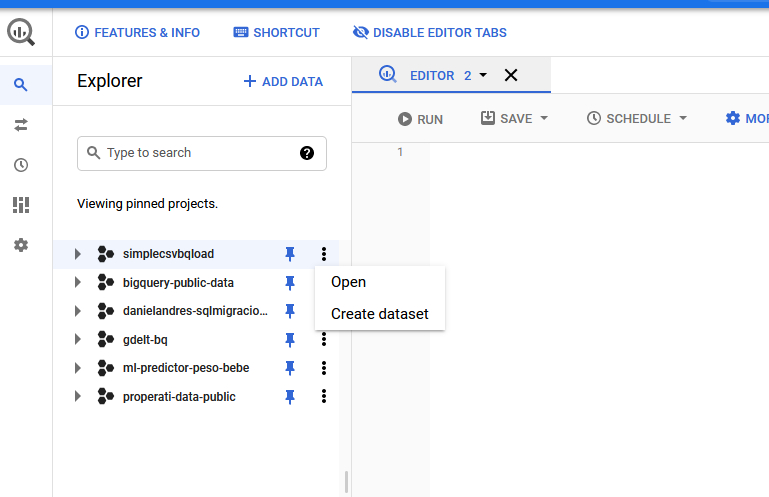The height and width of the screenshot is (497, 769).
Task: Close the Editor 2 tab
Action: coord(511,75)
